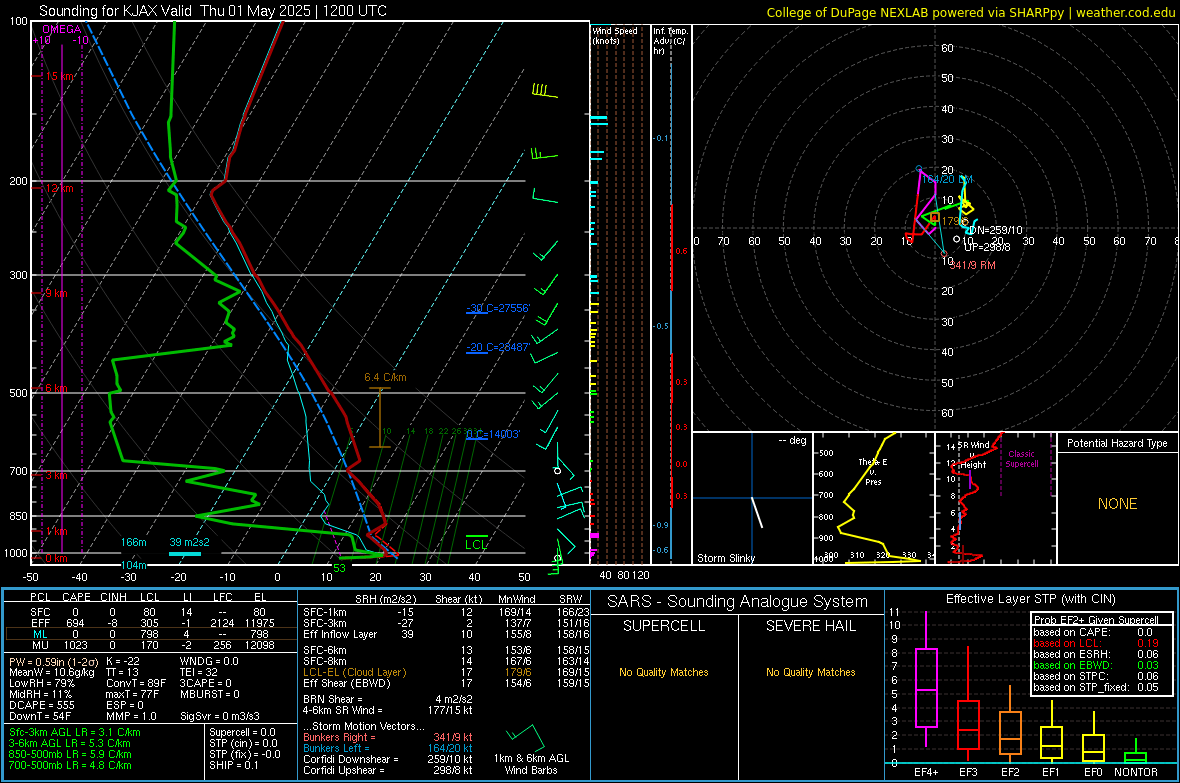Click the '700-500mb LR = 4.8 C/km' line
The height and width of the screenshot is (783, 1180).
tap(70, 765)
